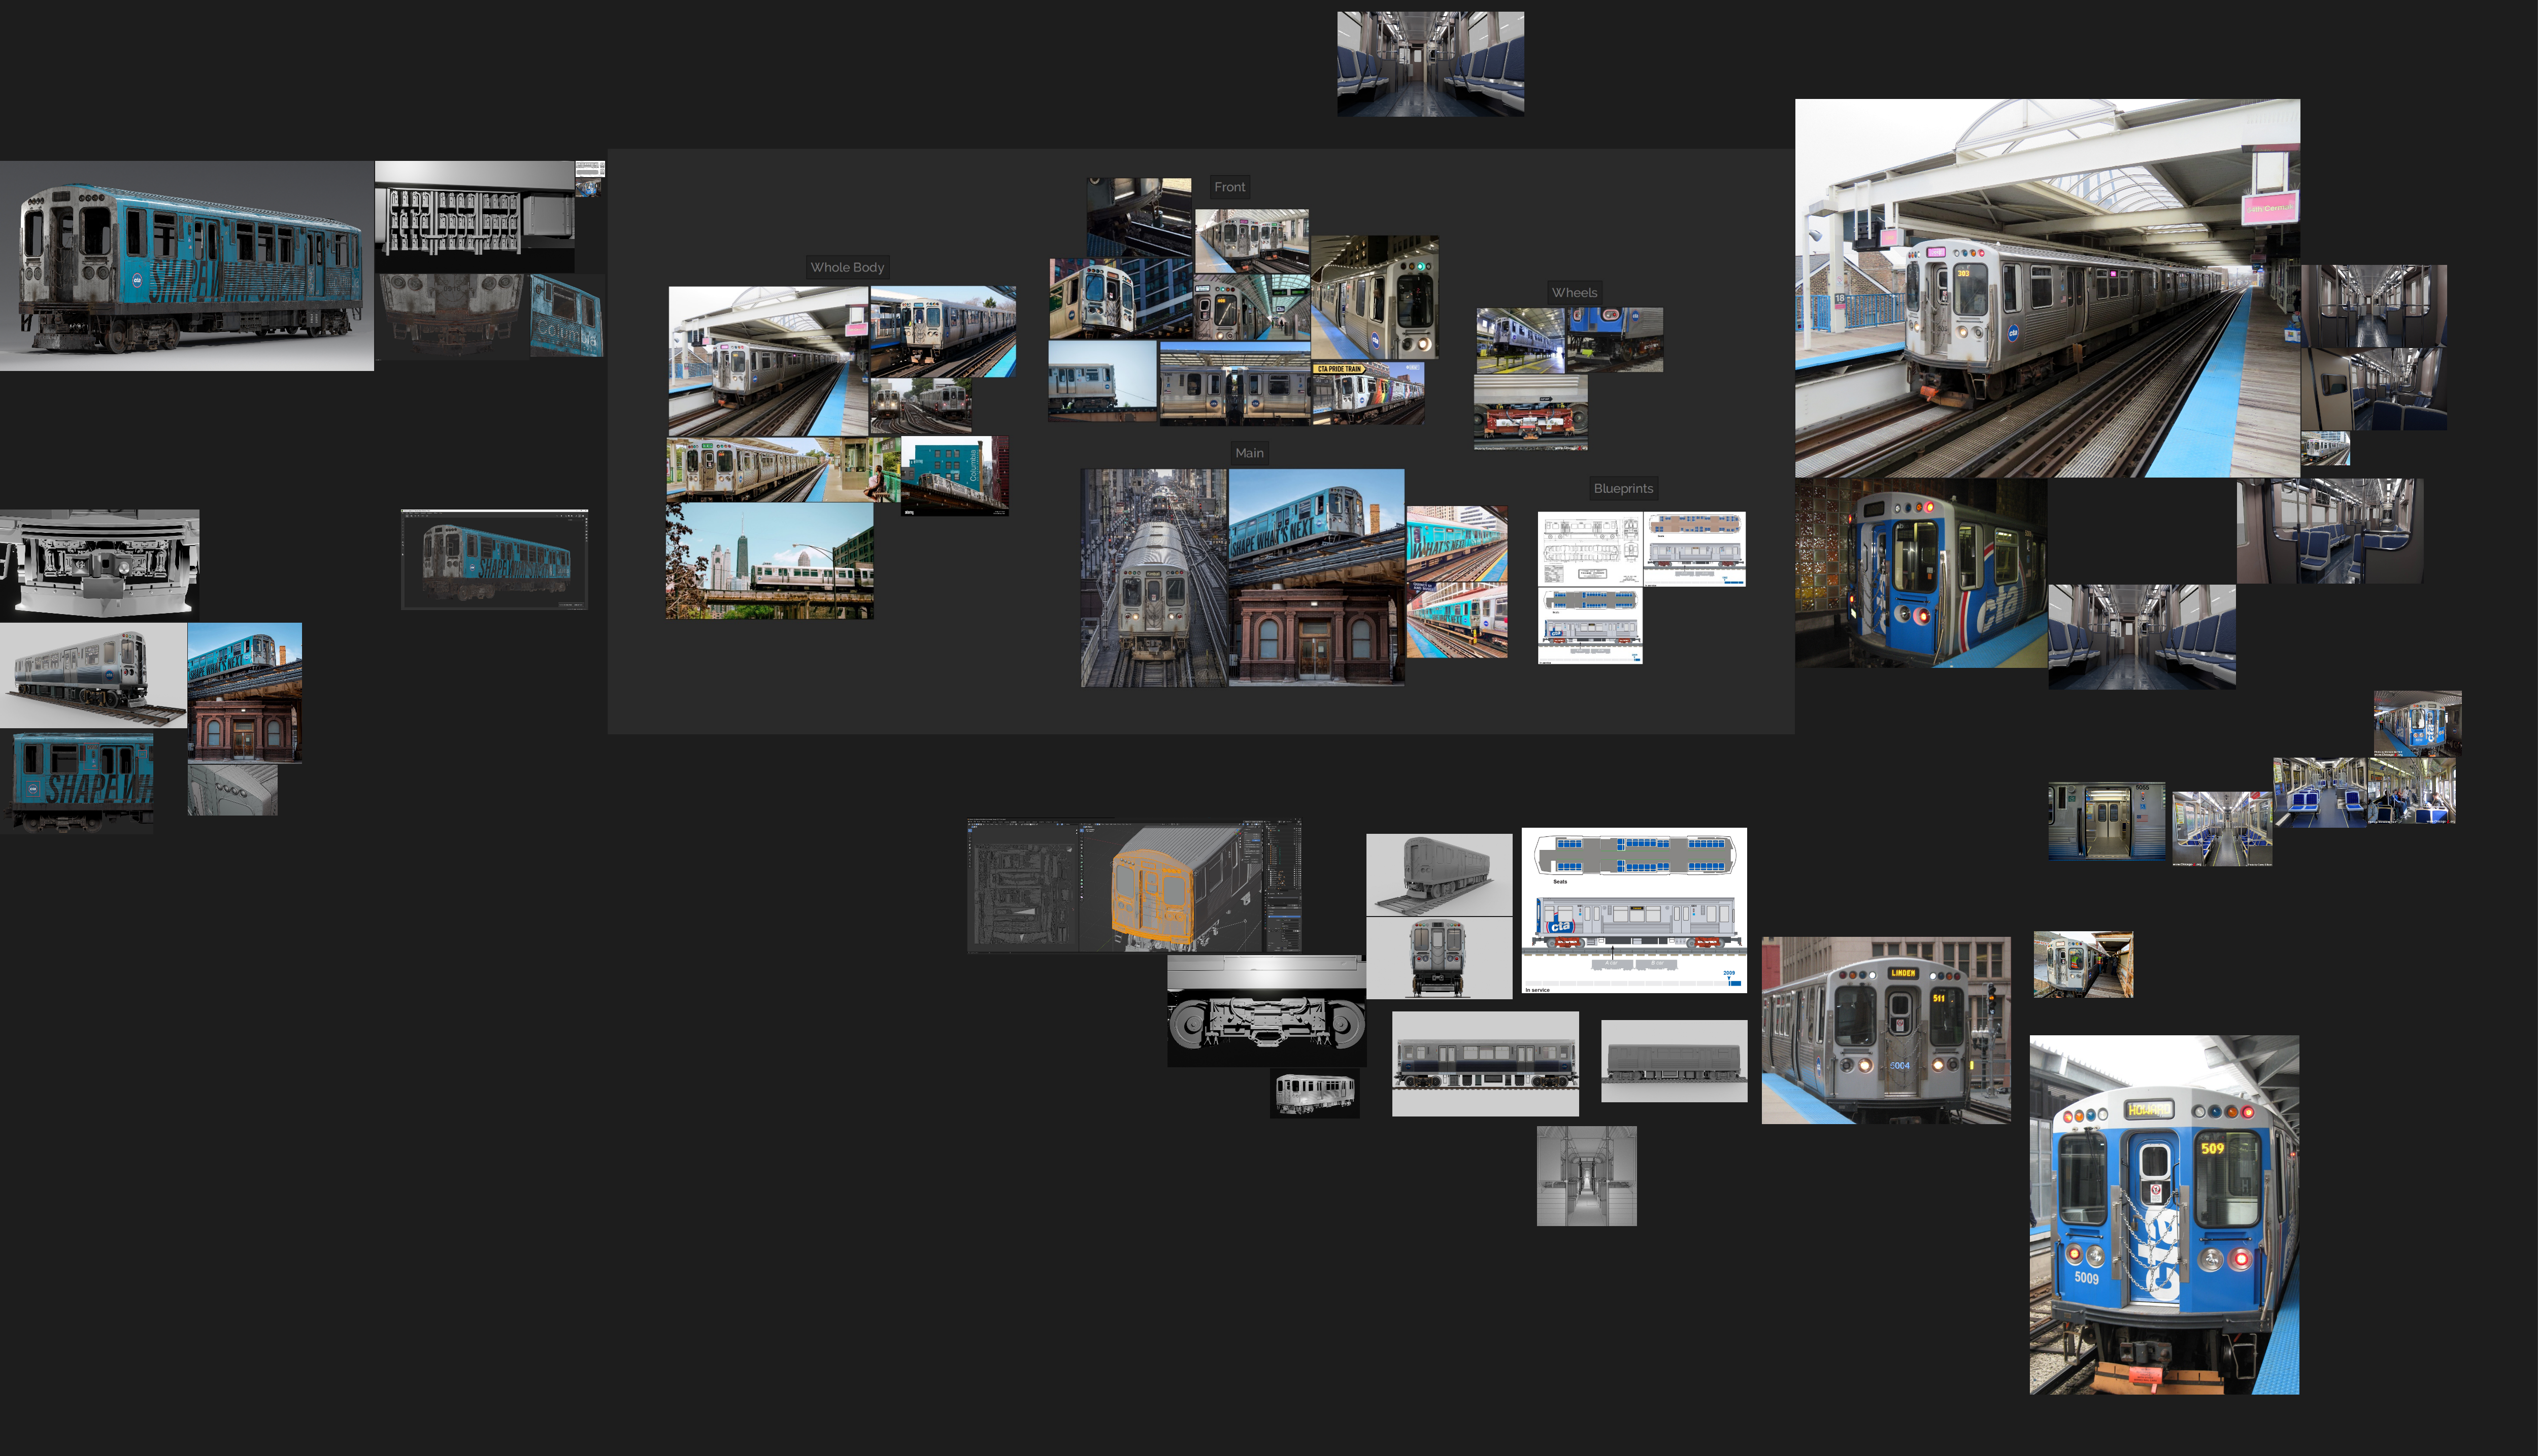Select the CTA Pride Train photo

tap(1367, 393)
